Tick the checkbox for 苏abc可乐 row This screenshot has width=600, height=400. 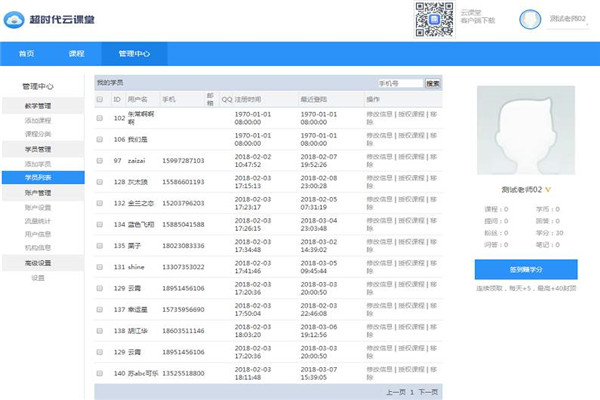click(x=100, y=373)
